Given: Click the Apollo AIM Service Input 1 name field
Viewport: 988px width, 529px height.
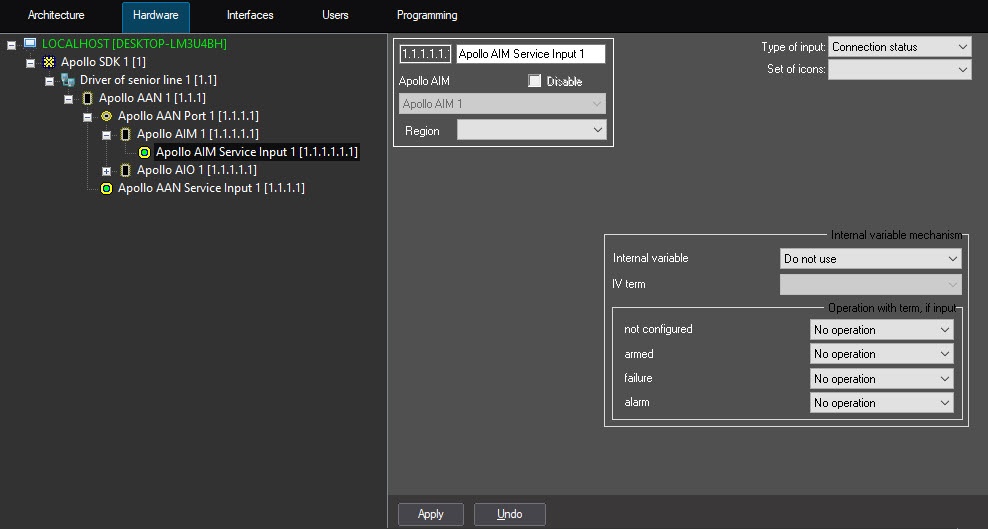Looking at the screenshot, I should point(530,54).
